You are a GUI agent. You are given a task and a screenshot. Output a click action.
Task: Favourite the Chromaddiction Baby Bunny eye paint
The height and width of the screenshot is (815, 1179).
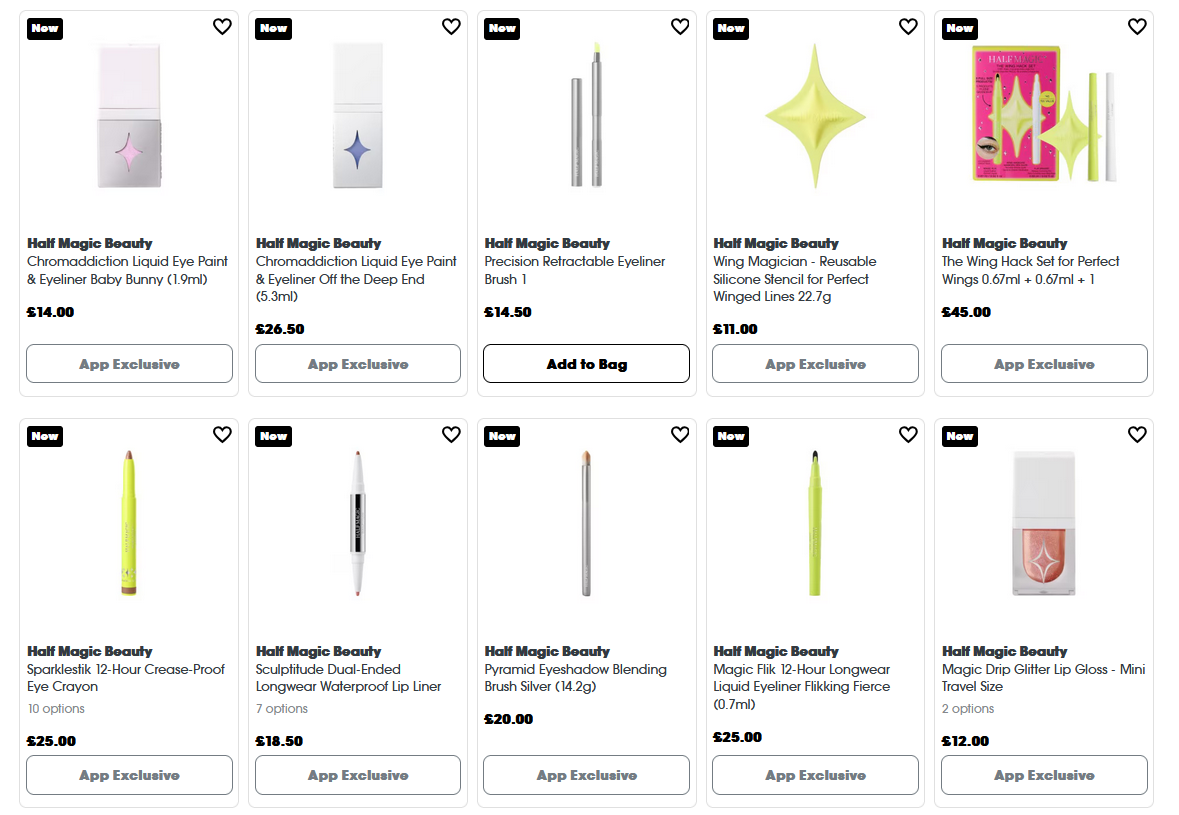222,27
